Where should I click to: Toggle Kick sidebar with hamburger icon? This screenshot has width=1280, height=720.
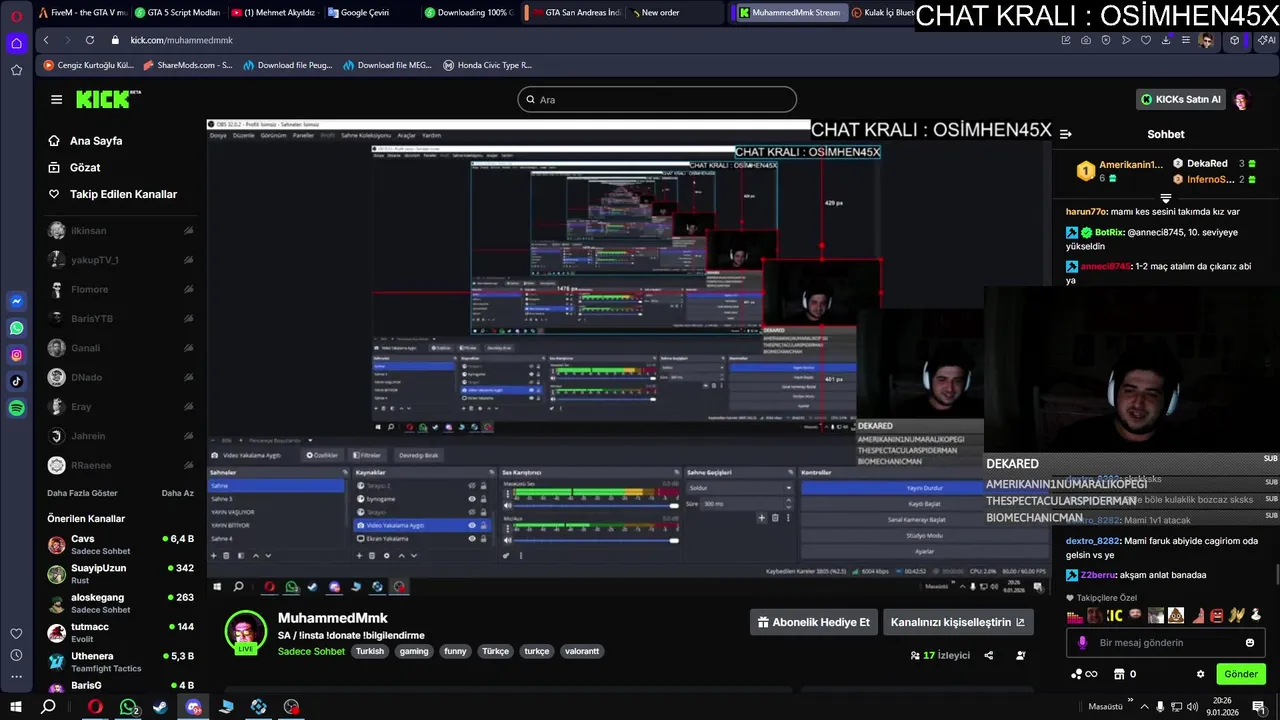coord(56,99)
